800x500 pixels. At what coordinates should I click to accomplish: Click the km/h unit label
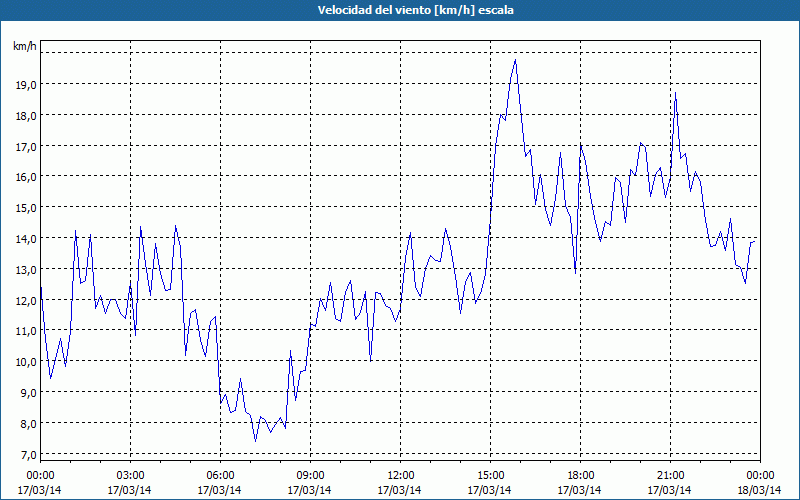25,47
